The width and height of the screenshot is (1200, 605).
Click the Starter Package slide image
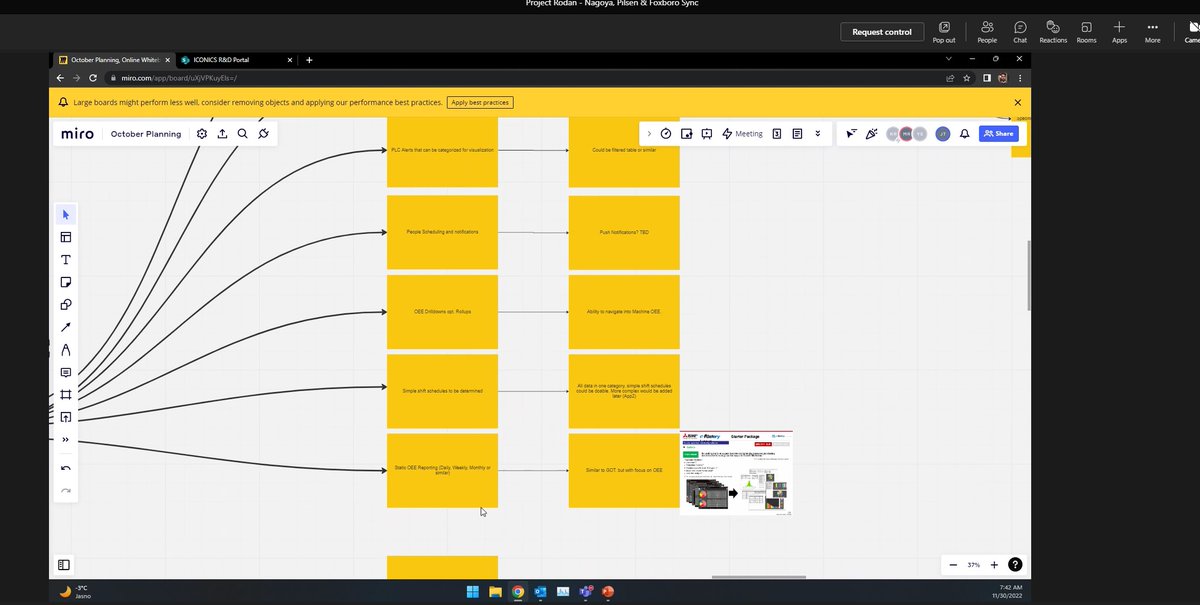pyautogui.click(x=736, y=473)
